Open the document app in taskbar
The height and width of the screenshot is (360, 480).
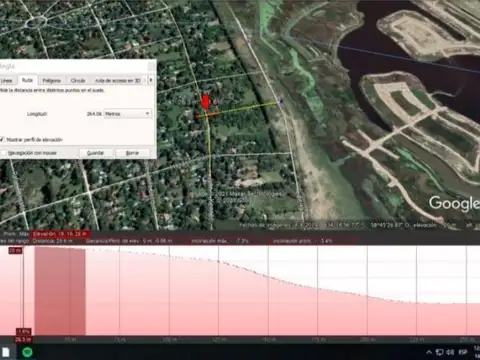click(6, 352)
